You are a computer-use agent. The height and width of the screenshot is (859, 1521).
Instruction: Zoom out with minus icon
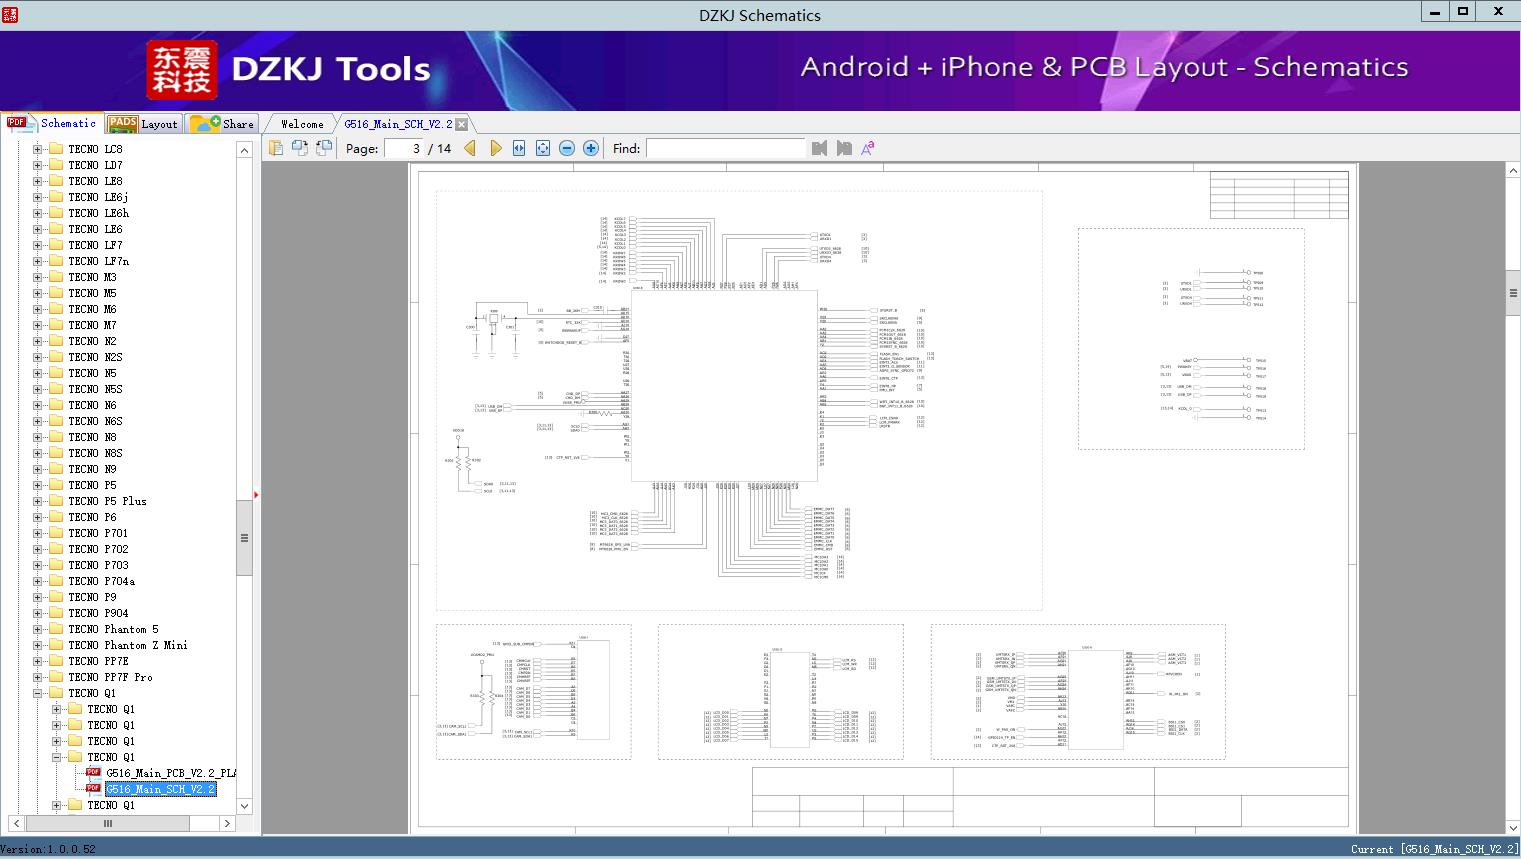click(x=567, y=148)
